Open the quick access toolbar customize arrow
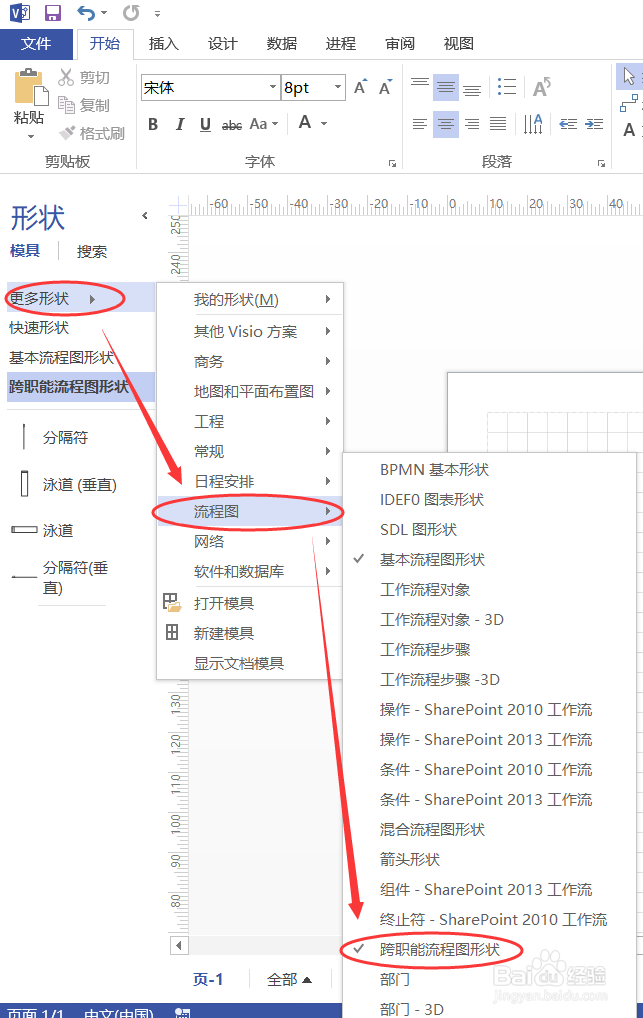Viewport: 643px width, 1018px height. [x=157, y=14]
